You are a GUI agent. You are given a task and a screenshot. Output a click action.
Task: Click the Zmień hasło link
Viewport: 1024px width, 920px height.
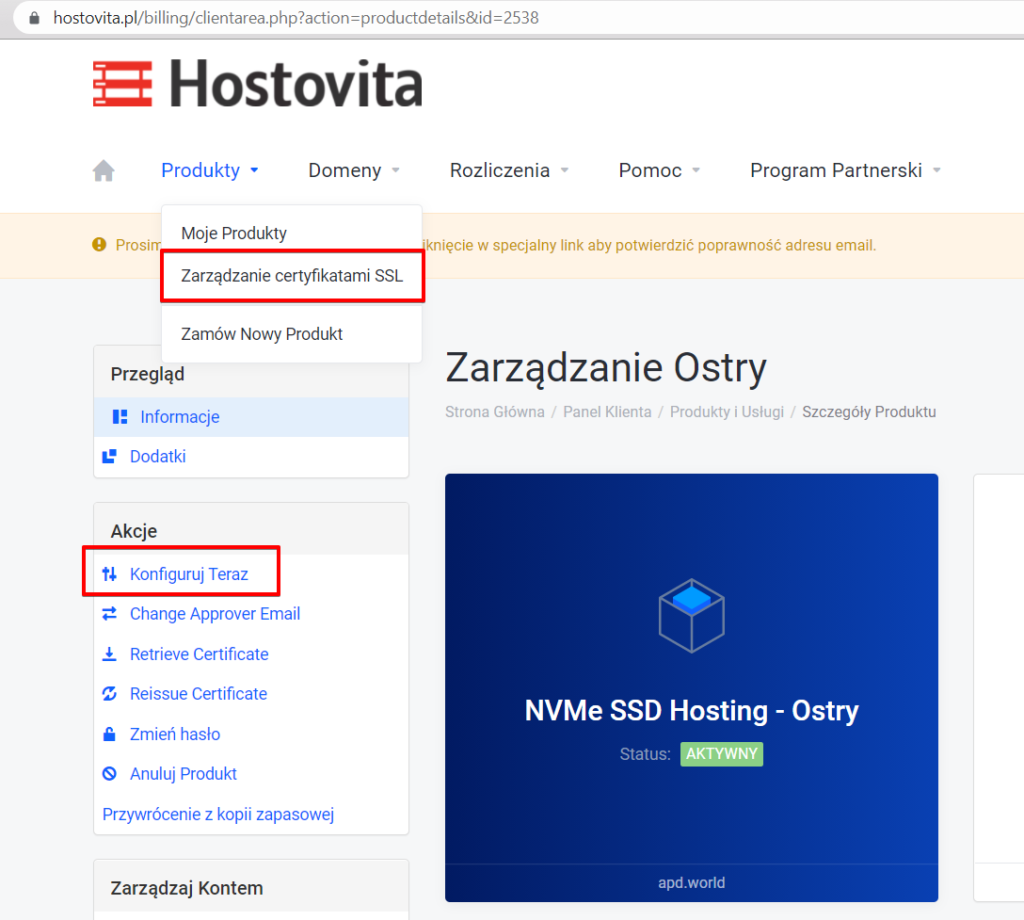coord(175,734)
